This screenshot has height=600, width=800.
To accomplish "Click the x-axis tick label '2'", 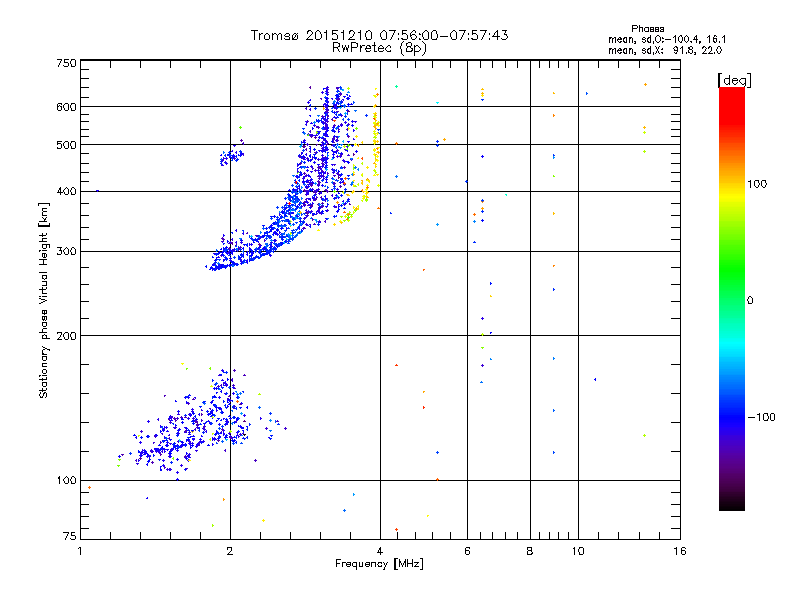I will [230, 551].
